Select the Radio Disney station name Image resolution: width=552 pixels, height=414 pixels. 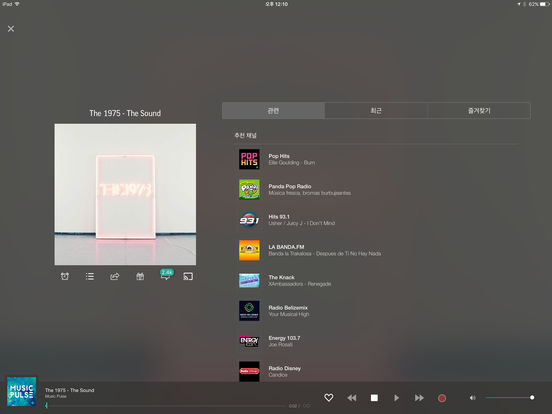(x=284, y=368)
